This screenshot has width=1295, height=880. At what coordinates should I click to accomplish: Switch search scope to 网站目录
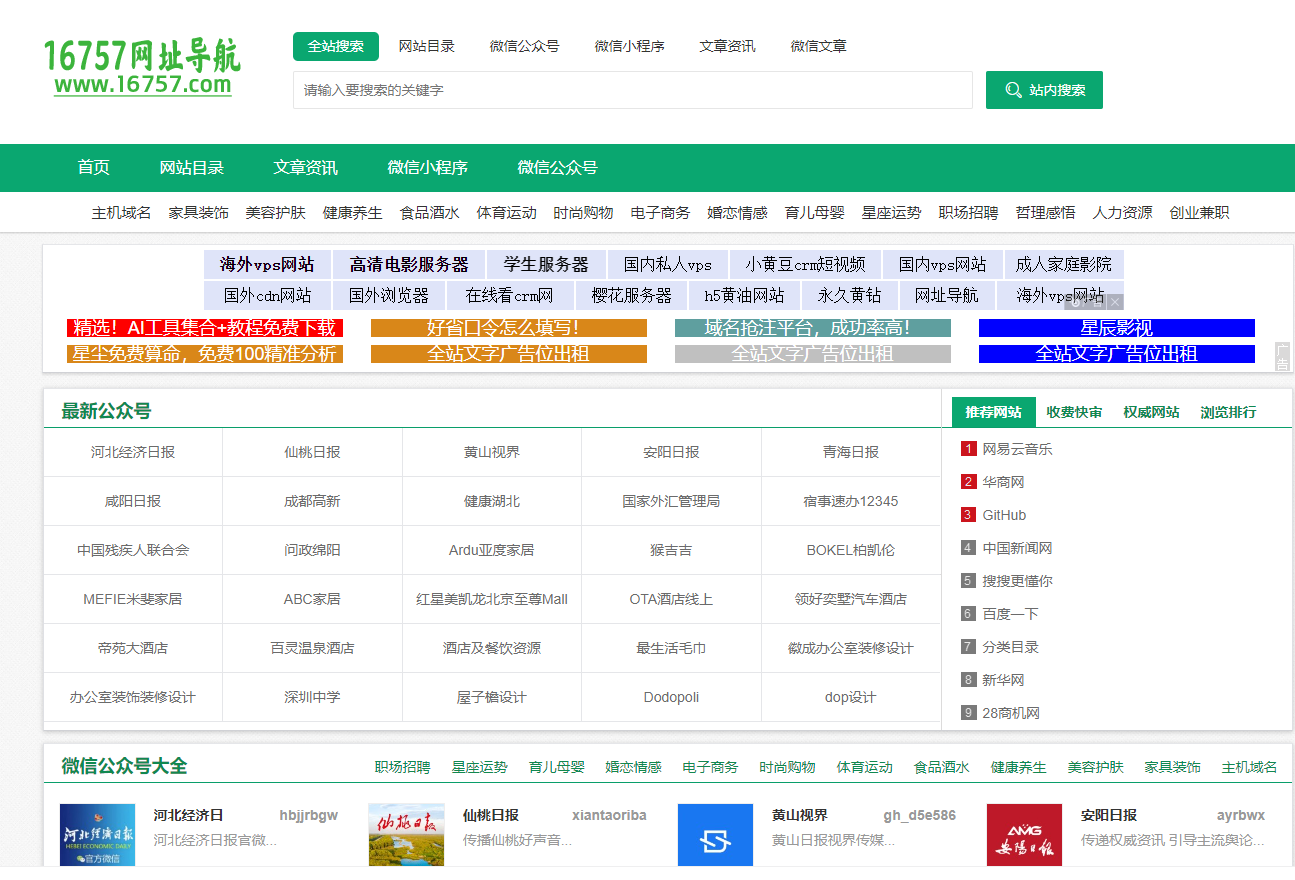427,46
